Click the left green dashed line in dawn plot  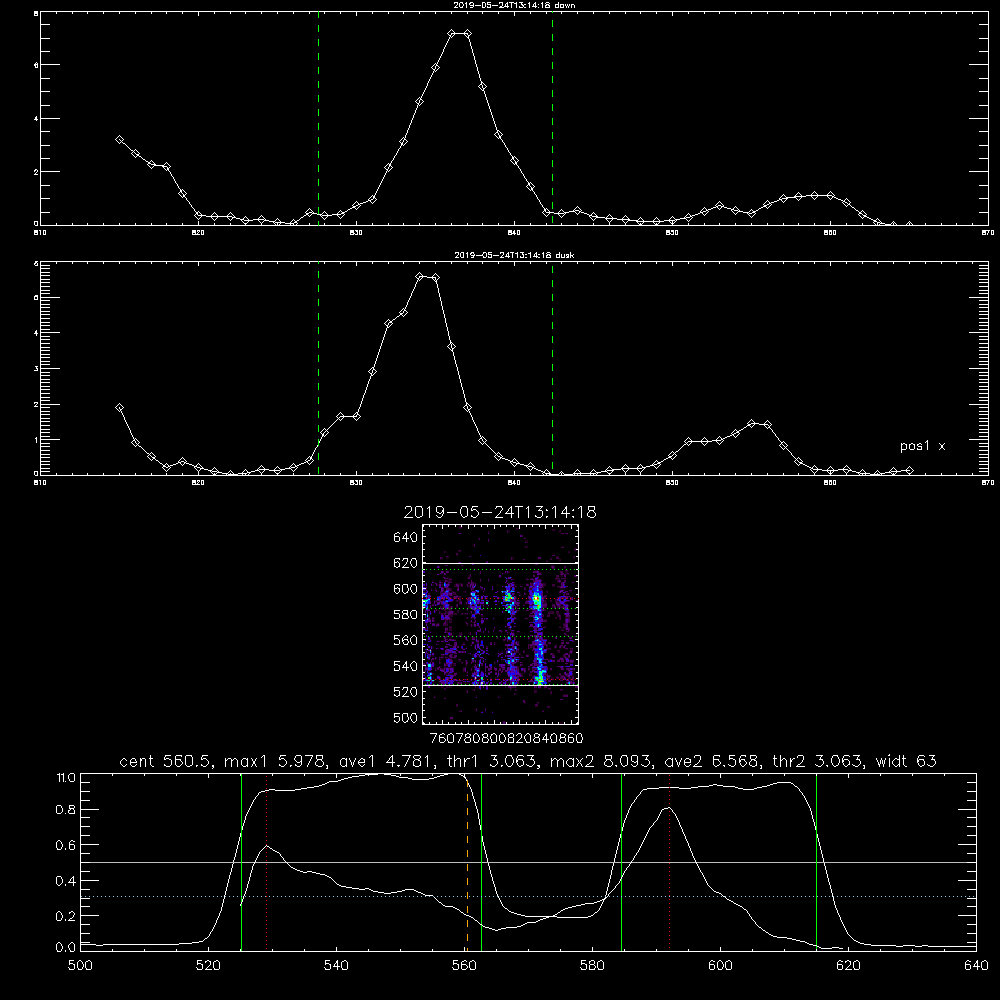click(x=318, y=121)
